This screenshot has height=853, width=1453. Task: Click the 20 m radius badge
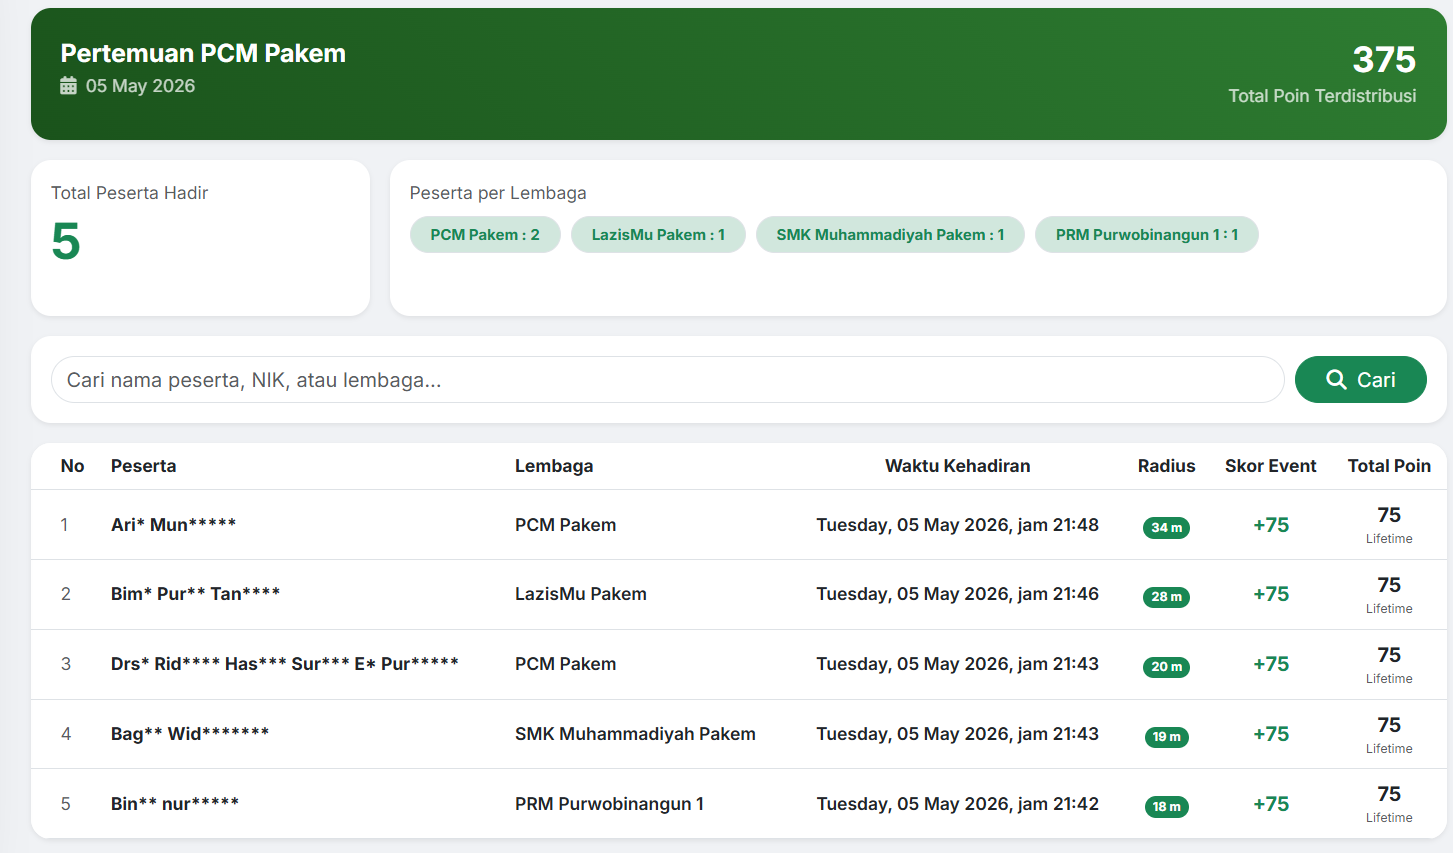pos(1166,667)
